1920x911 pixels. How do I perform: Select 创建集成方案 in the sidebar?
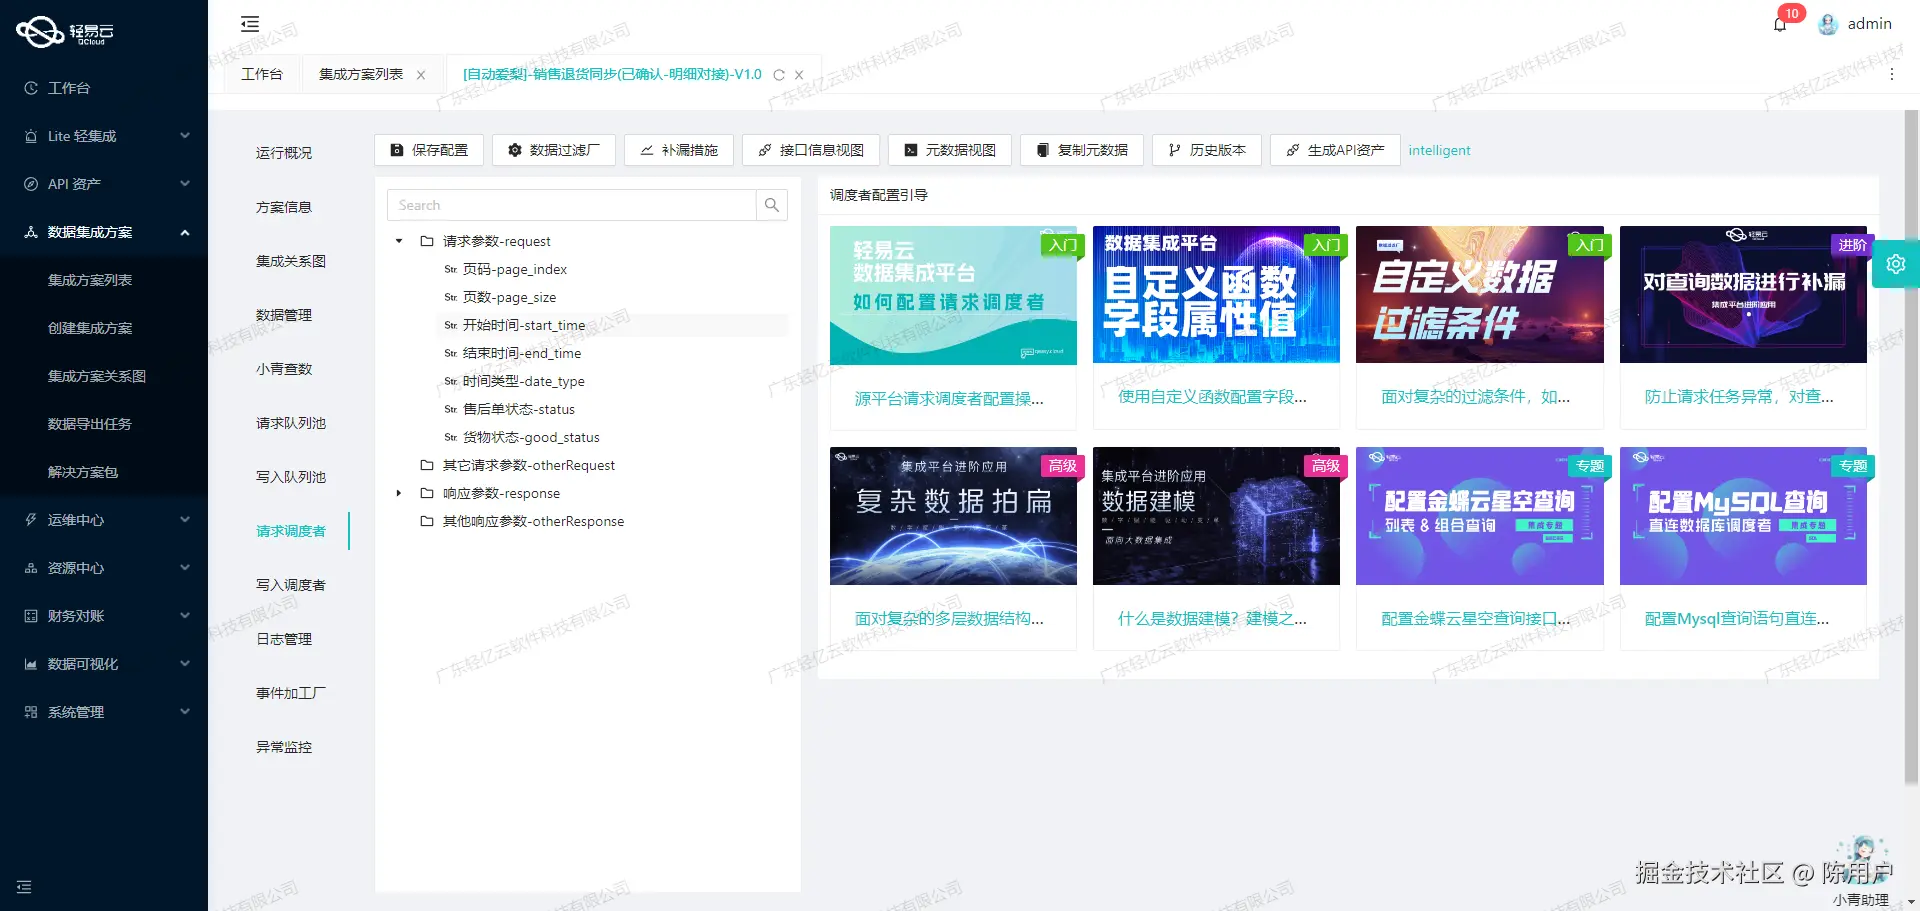coord(89,327)
